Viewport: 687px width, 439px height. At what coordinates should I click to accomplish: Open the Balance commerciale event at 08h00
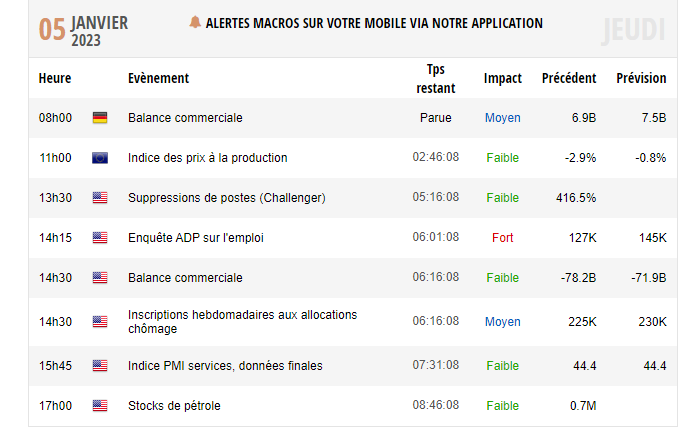pos(185,118)
